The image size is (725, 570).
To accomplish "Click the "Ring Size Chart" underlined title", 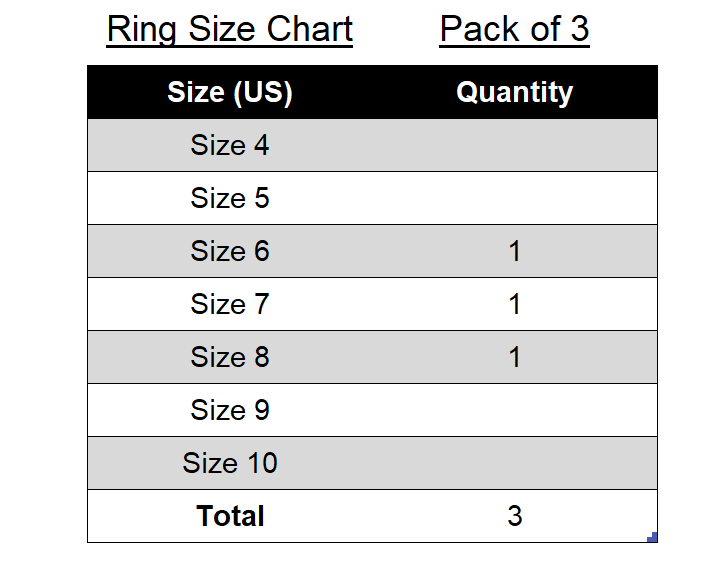I will point(230,29).
